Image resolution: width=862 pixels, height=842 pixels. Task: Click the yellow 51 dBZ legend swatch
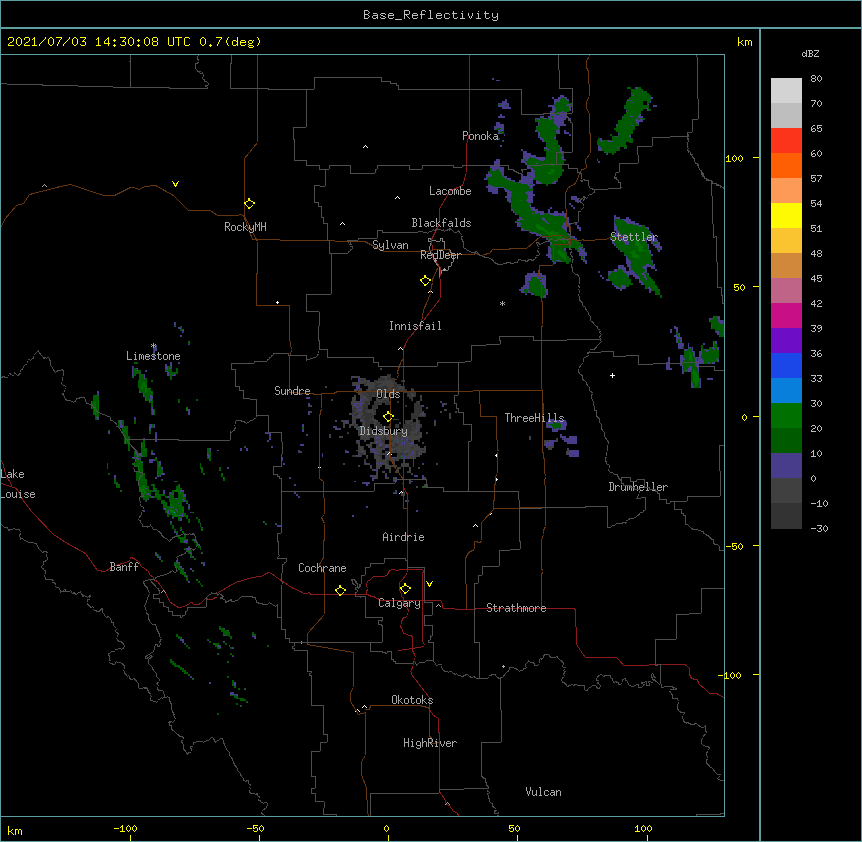(786, 215)
